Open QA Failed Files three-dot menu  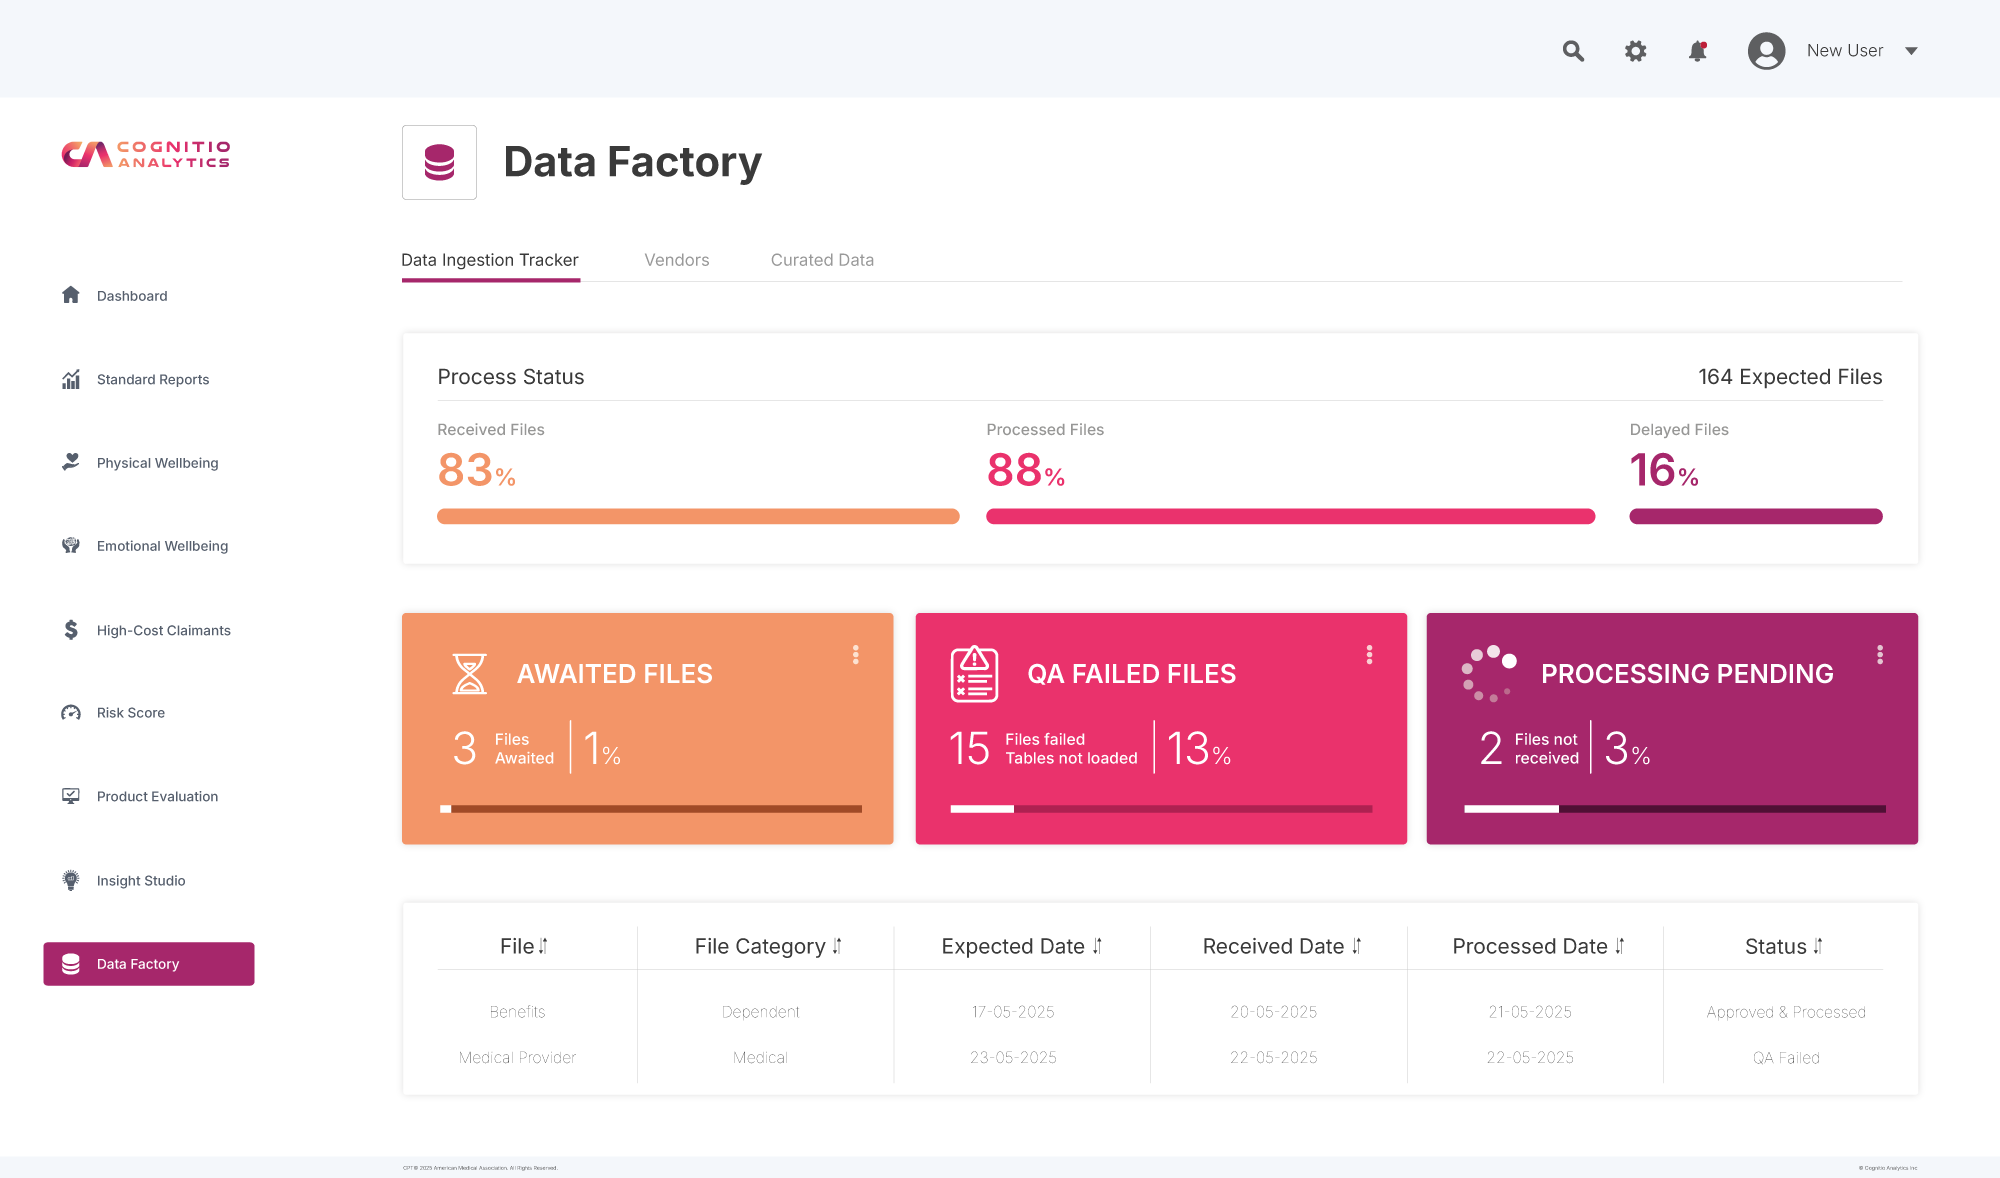click(1369, 654)
